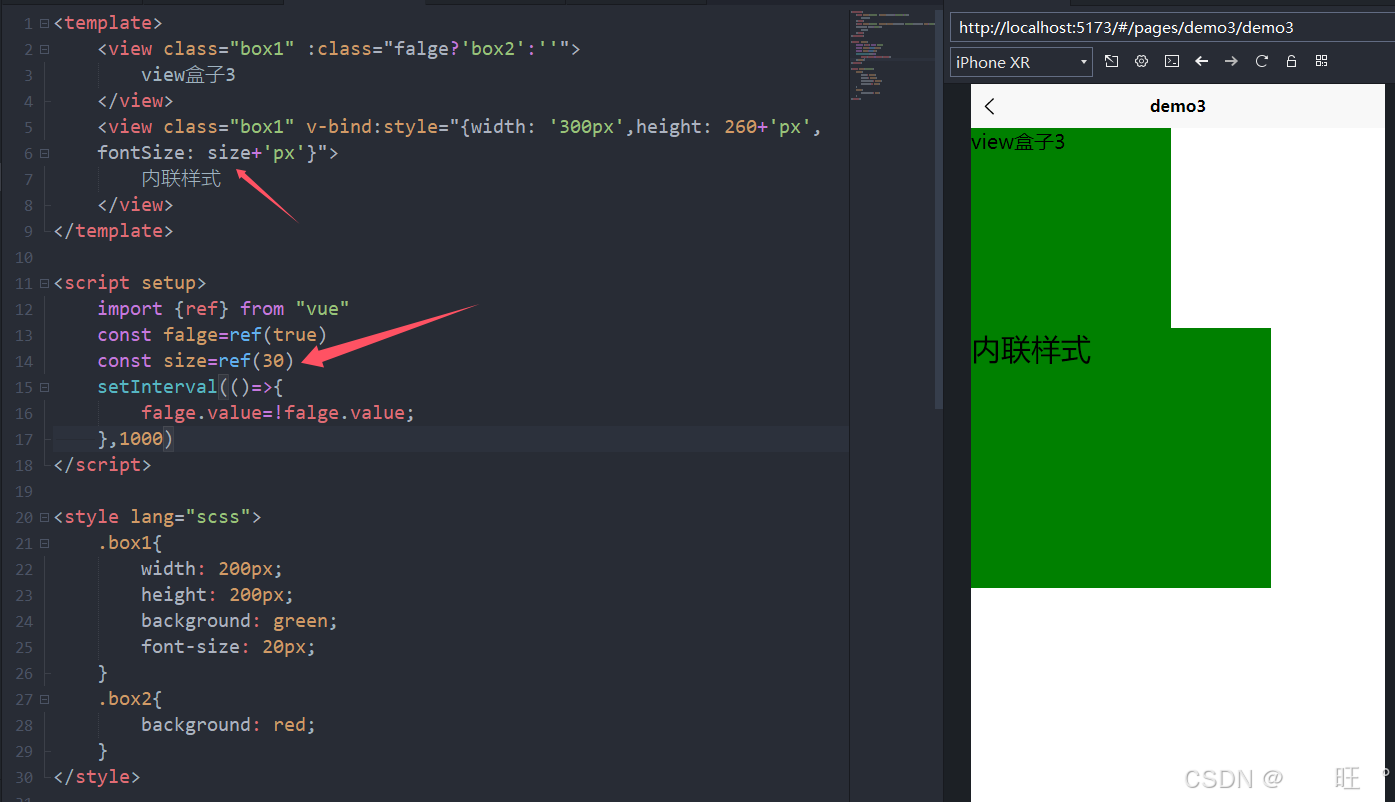1395x802 pixels.
Task: Place cursor on 'const falge=ref(true)' line
Action: [212, 335]
